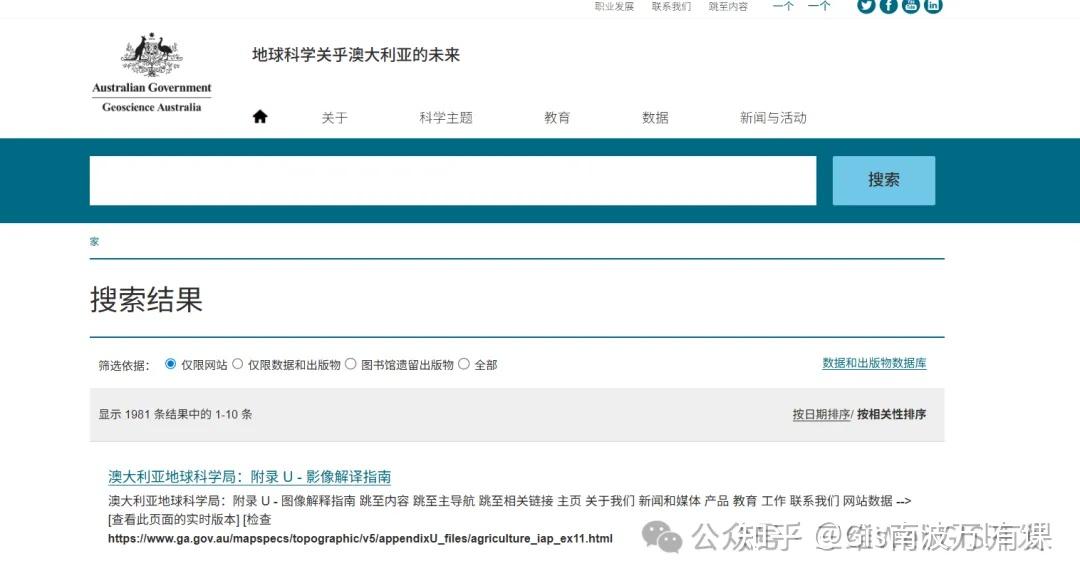
Task: Click the 职业发展 link at the very top
Action: (613, 6)
